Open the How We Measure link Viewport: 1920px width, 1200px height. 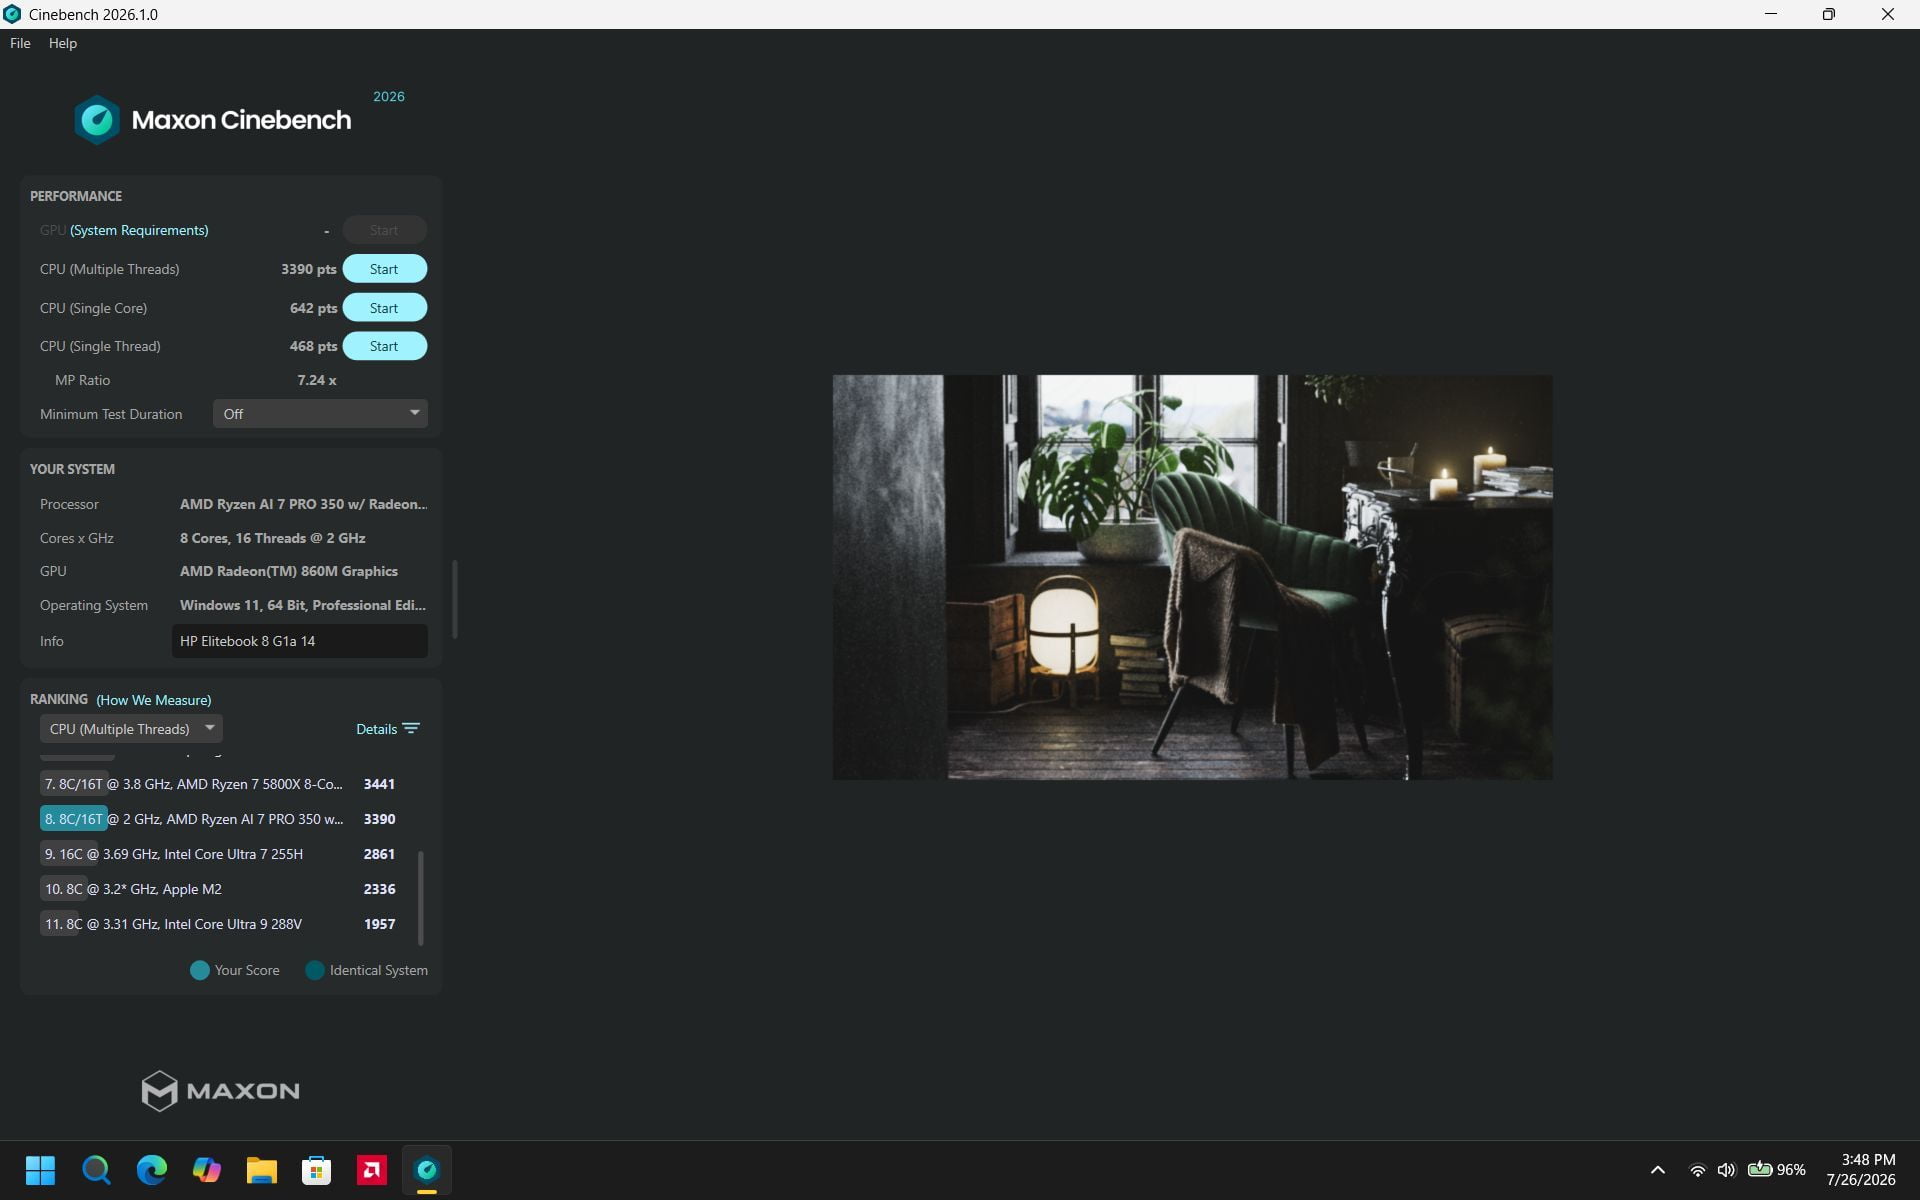click(x=154, y=700)
